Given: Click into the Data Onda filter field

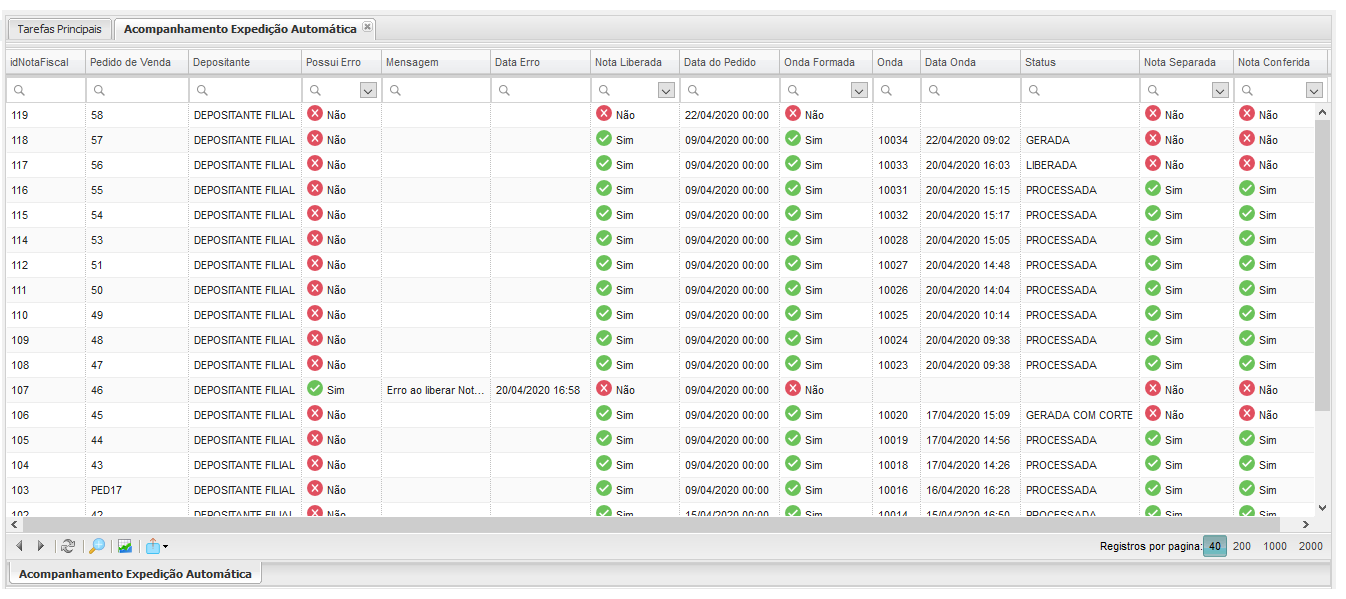Looking at the screenshot, I should pos(970,90).
